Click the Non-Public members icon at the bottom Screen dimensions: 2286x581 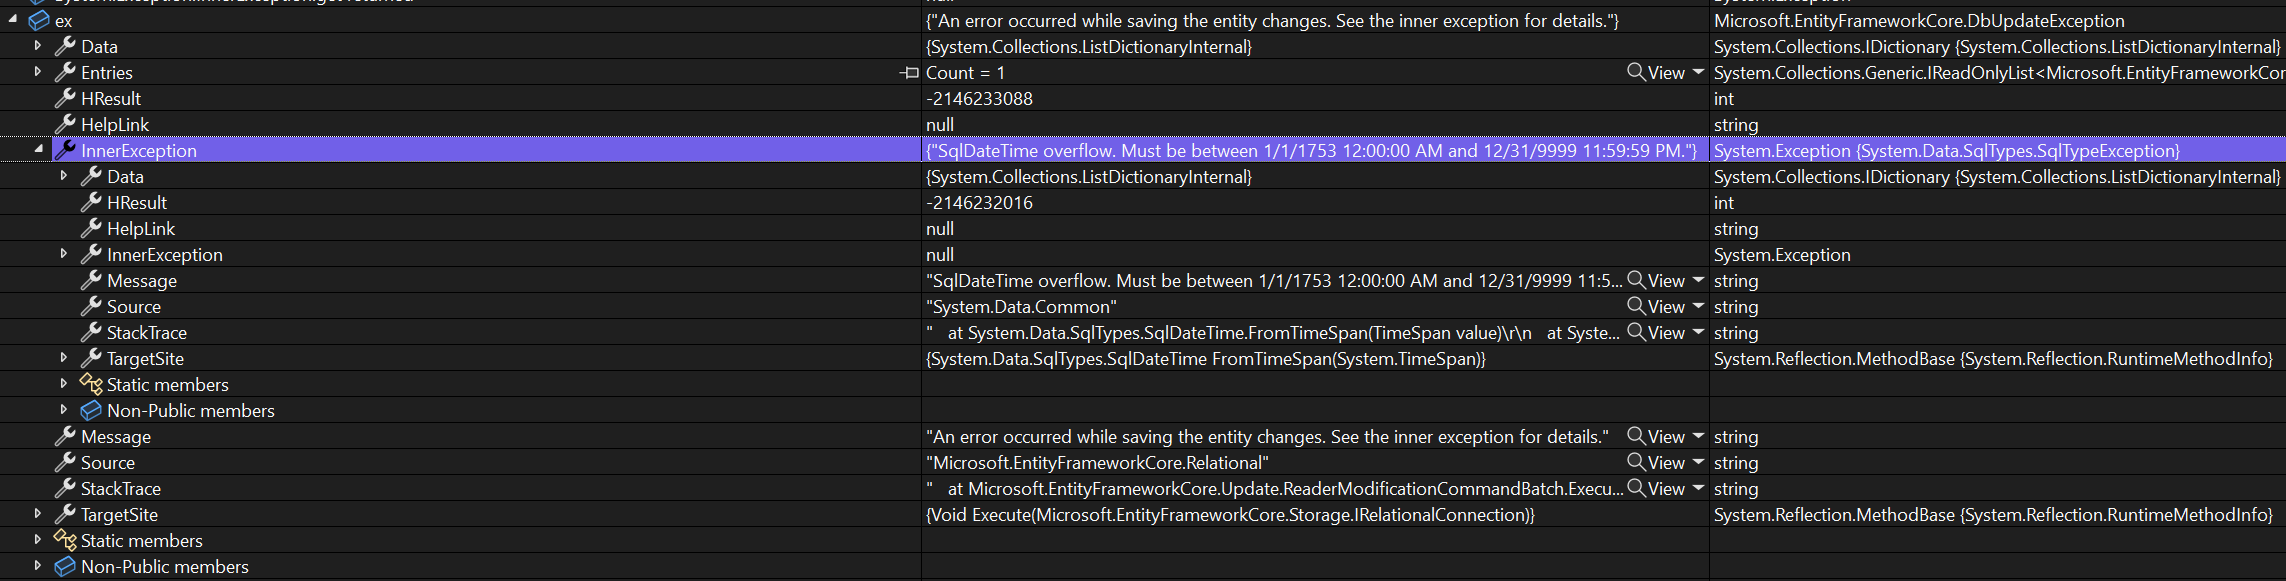[64, 566]
